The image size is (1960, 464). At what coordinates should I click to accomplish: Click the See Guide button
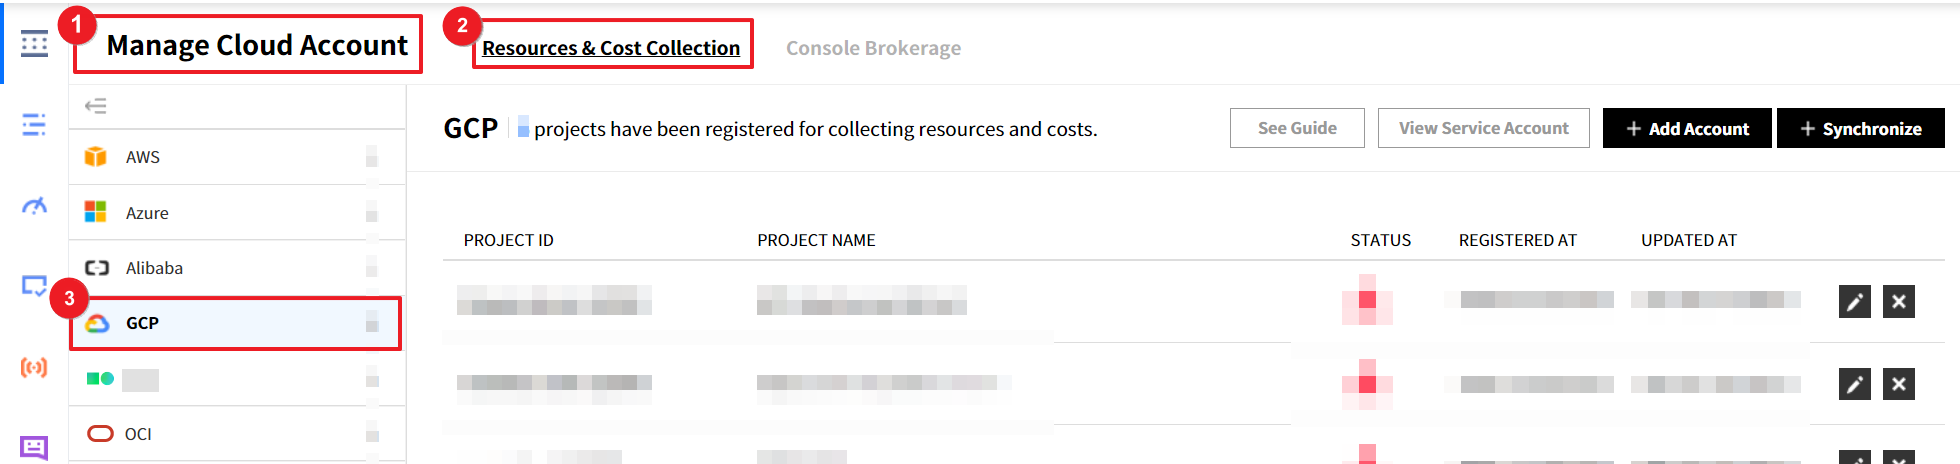click(x=1297, y=128)
